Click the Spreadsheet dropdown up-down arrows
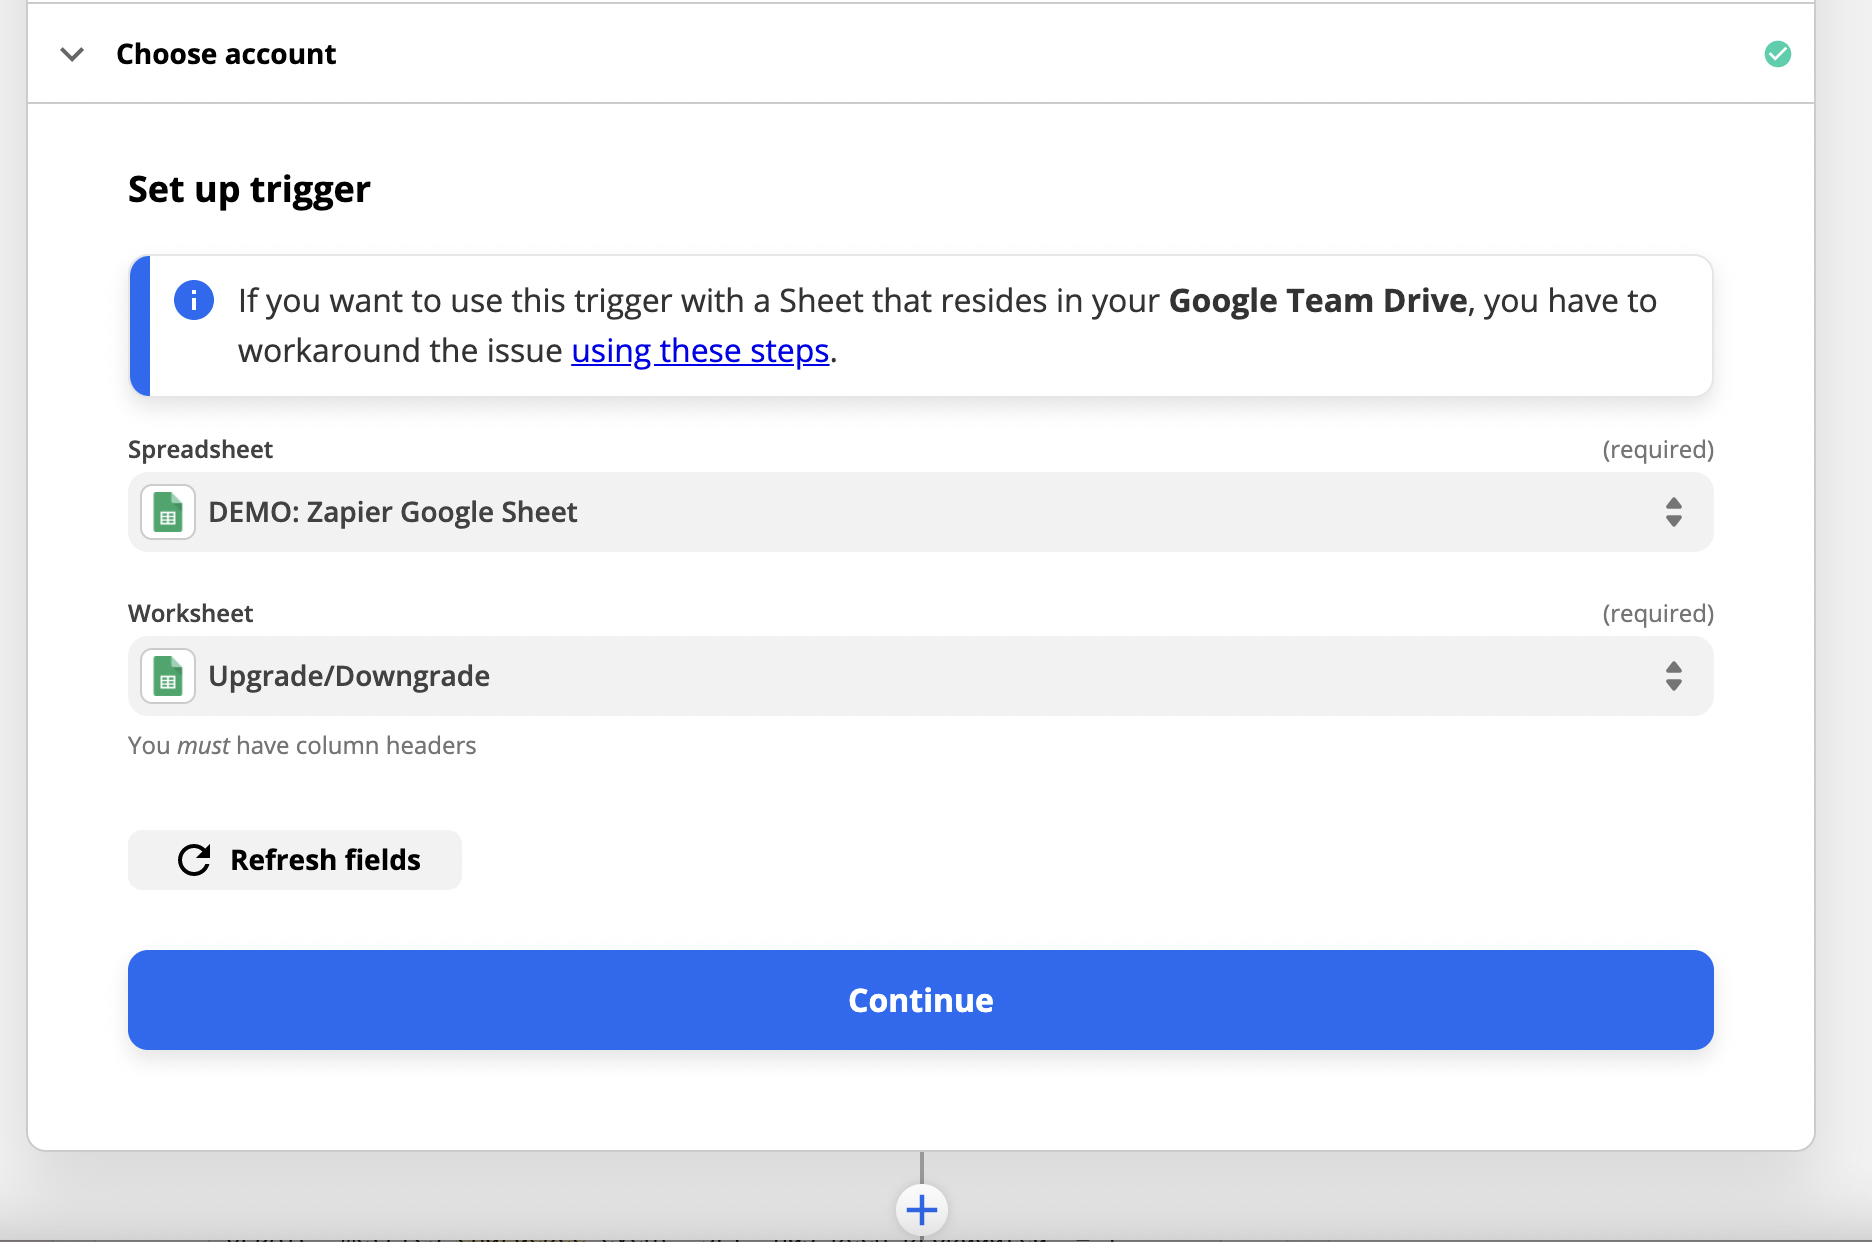The width and height of the screenshot is (1872, 1242). pyautogui.click(x=1673, y=512)
